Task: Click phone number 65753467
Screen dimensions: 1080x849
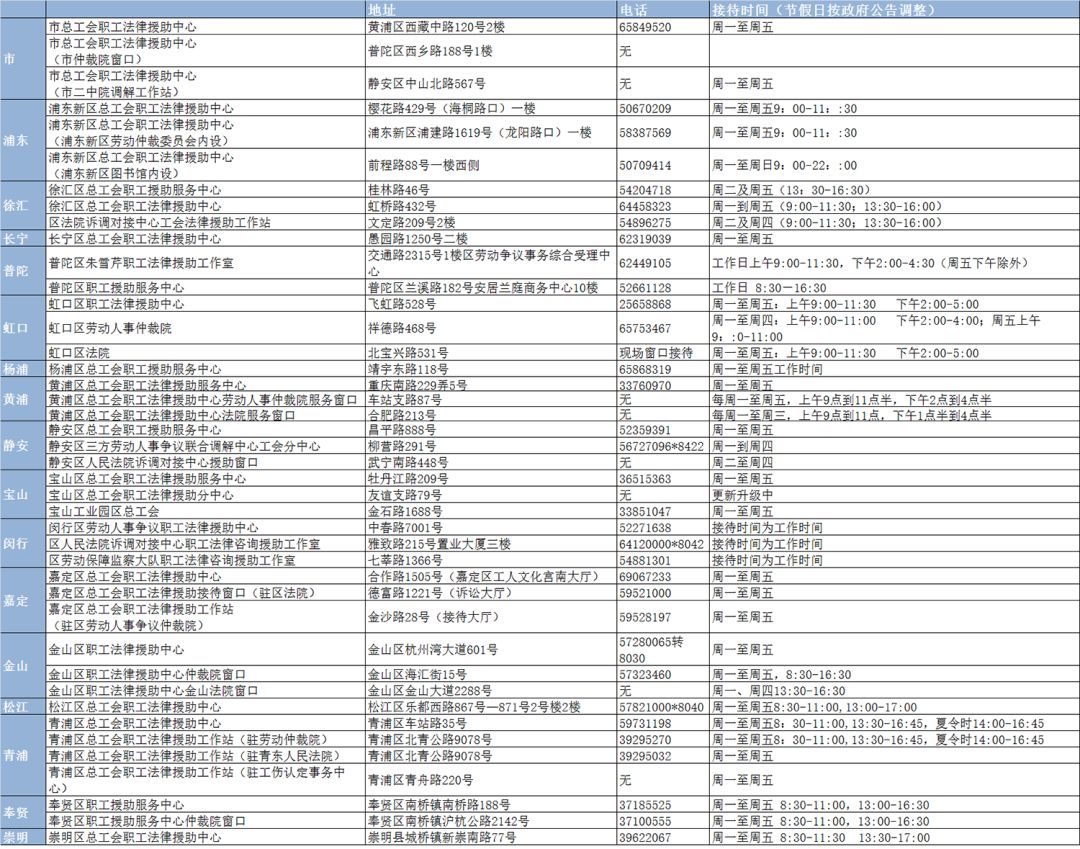Action: tap(645, 328)
